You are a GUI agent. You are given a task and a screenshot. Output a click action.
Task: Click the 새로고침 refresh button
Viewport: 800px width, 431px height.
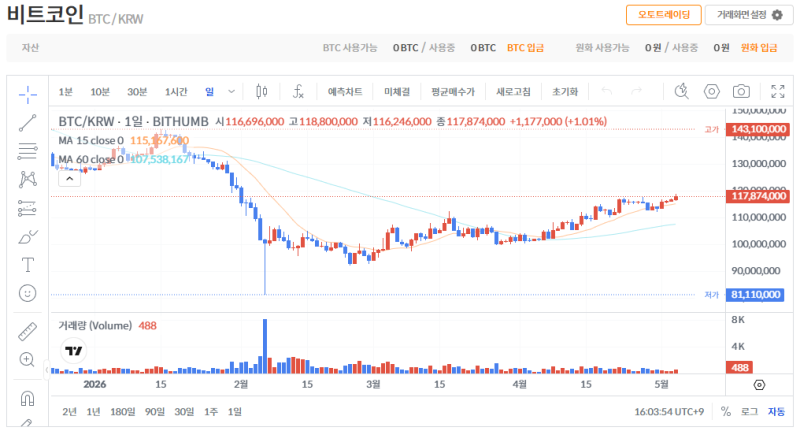pos(513,92)
